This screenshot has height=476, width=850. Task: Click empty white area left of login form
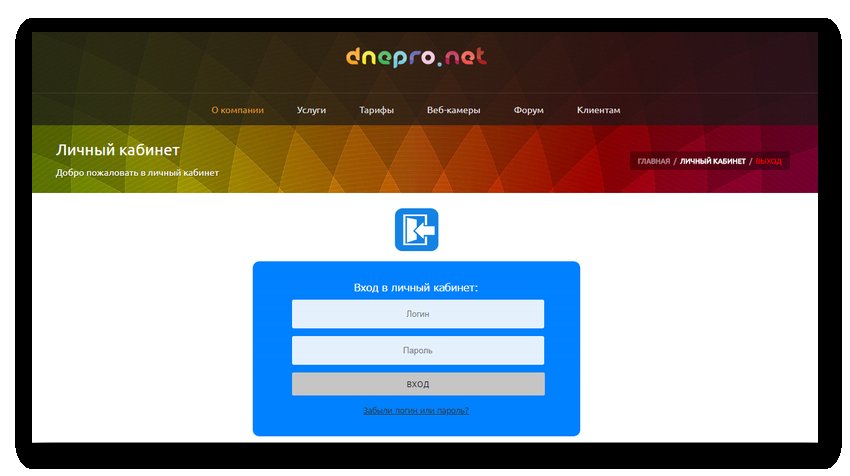point(140,330)
